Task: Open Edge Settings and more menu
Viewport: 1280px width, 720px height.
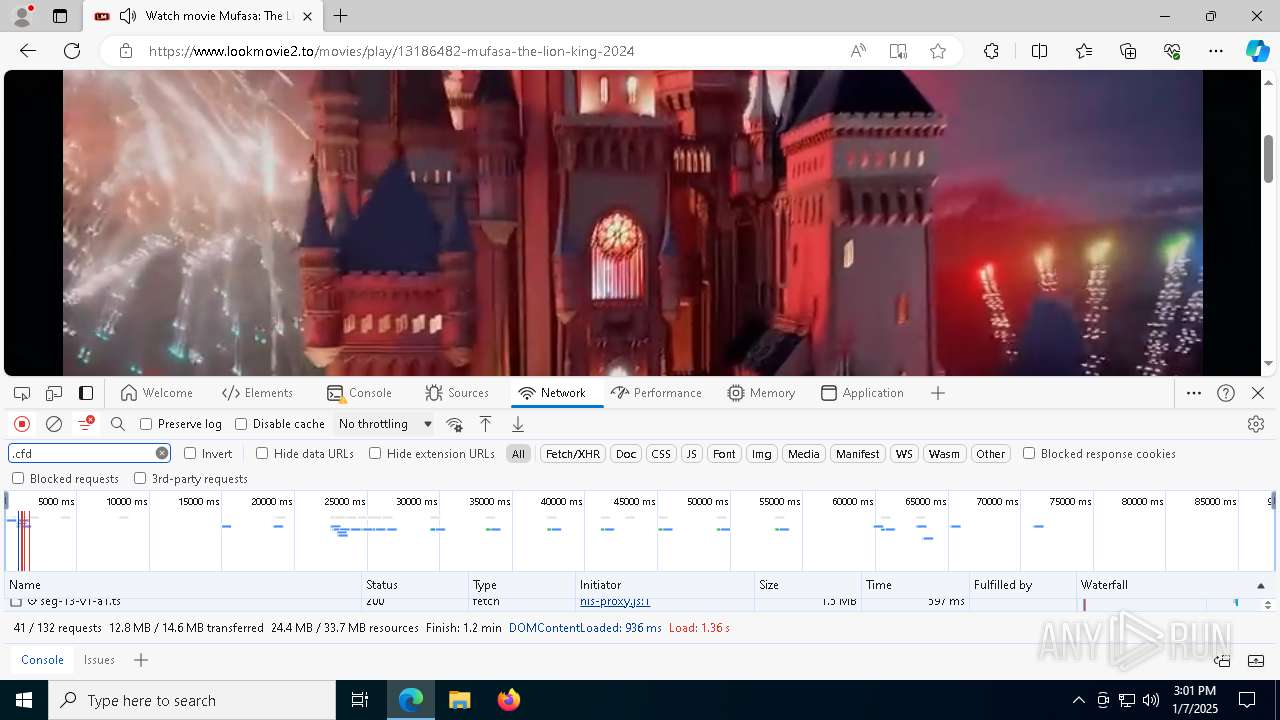Action: [1216, 51]
